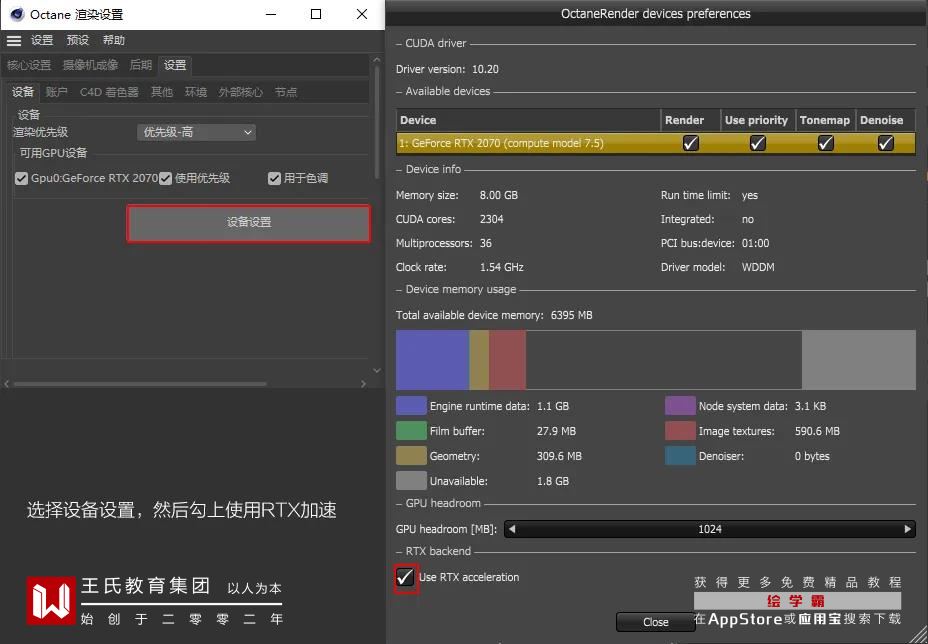Screen dimensions: 928x644
Task: Click the Render column header
Action: coord(690,120)
